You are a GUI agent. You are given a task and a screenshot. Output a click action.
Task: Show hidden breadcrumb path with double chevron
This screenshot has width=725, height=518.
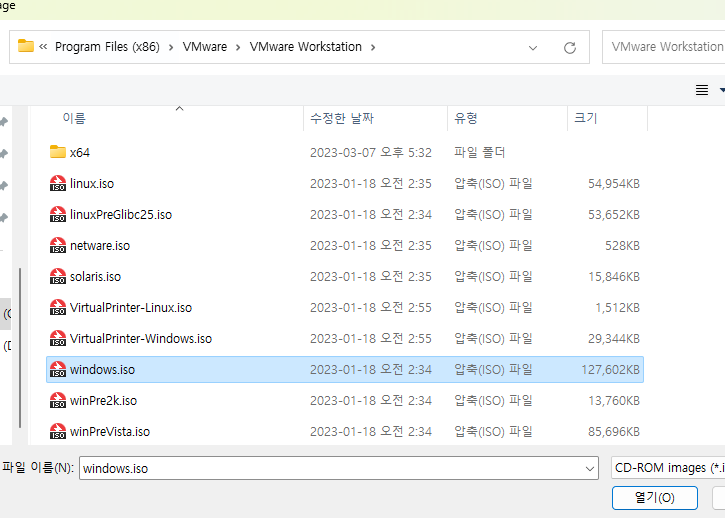43,47
